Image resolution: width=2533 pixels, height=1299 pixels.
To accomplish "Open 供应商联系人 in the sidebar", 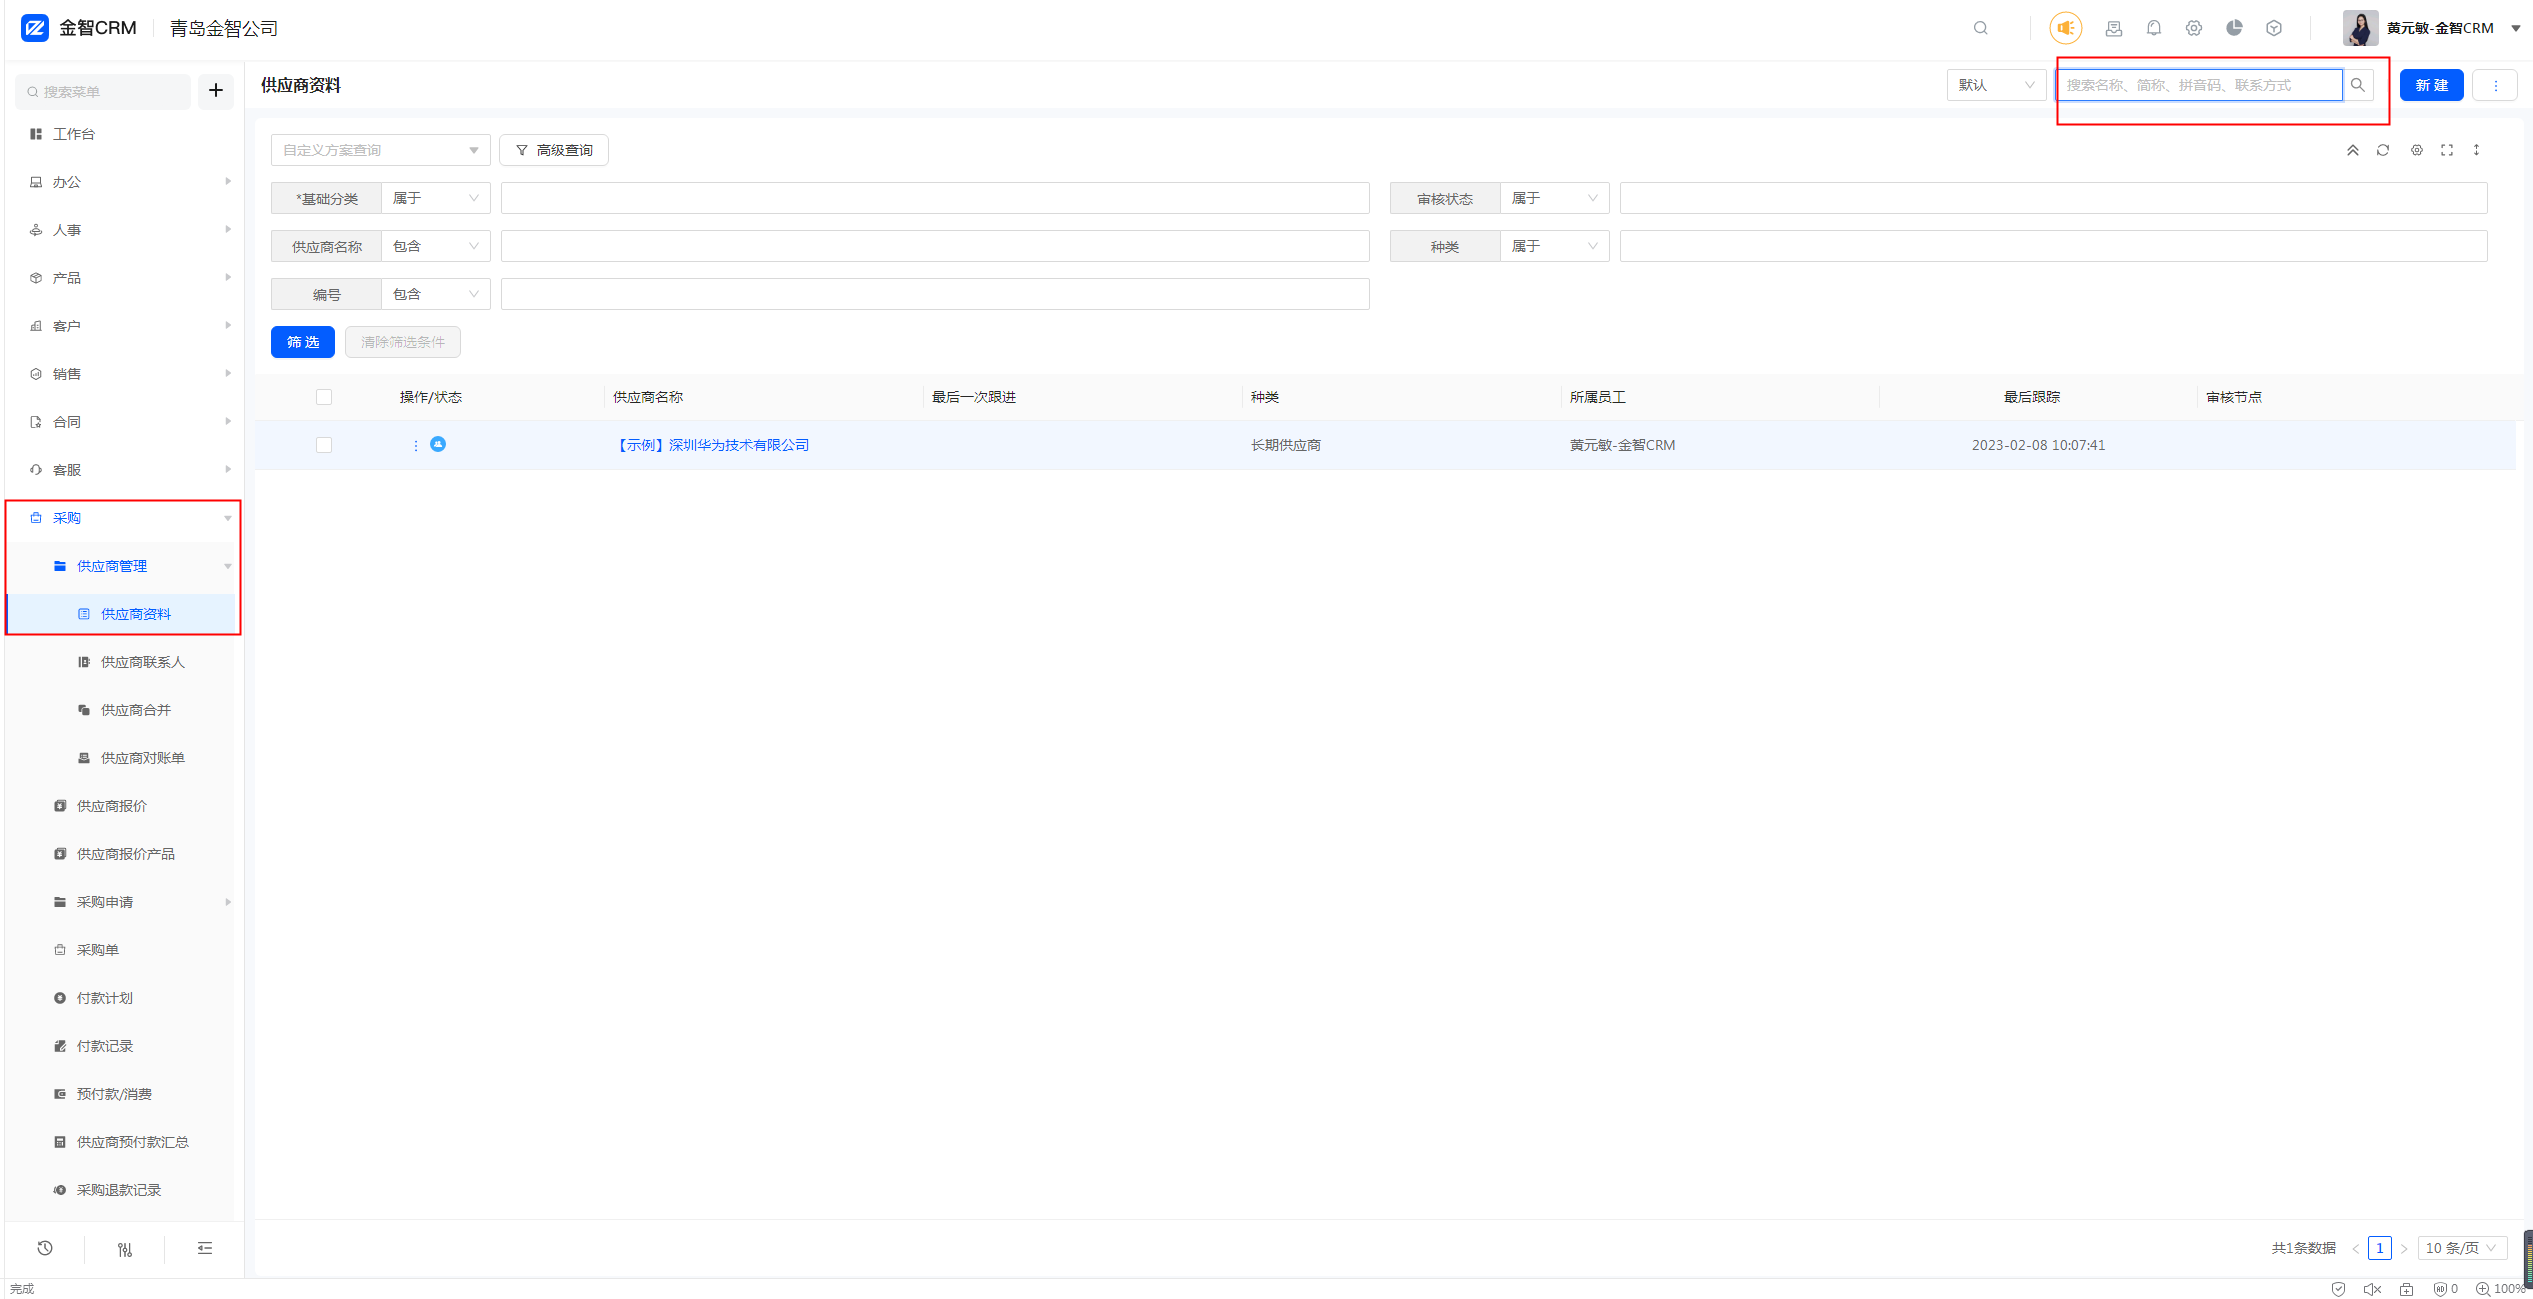I will click(x=142, y=662).
